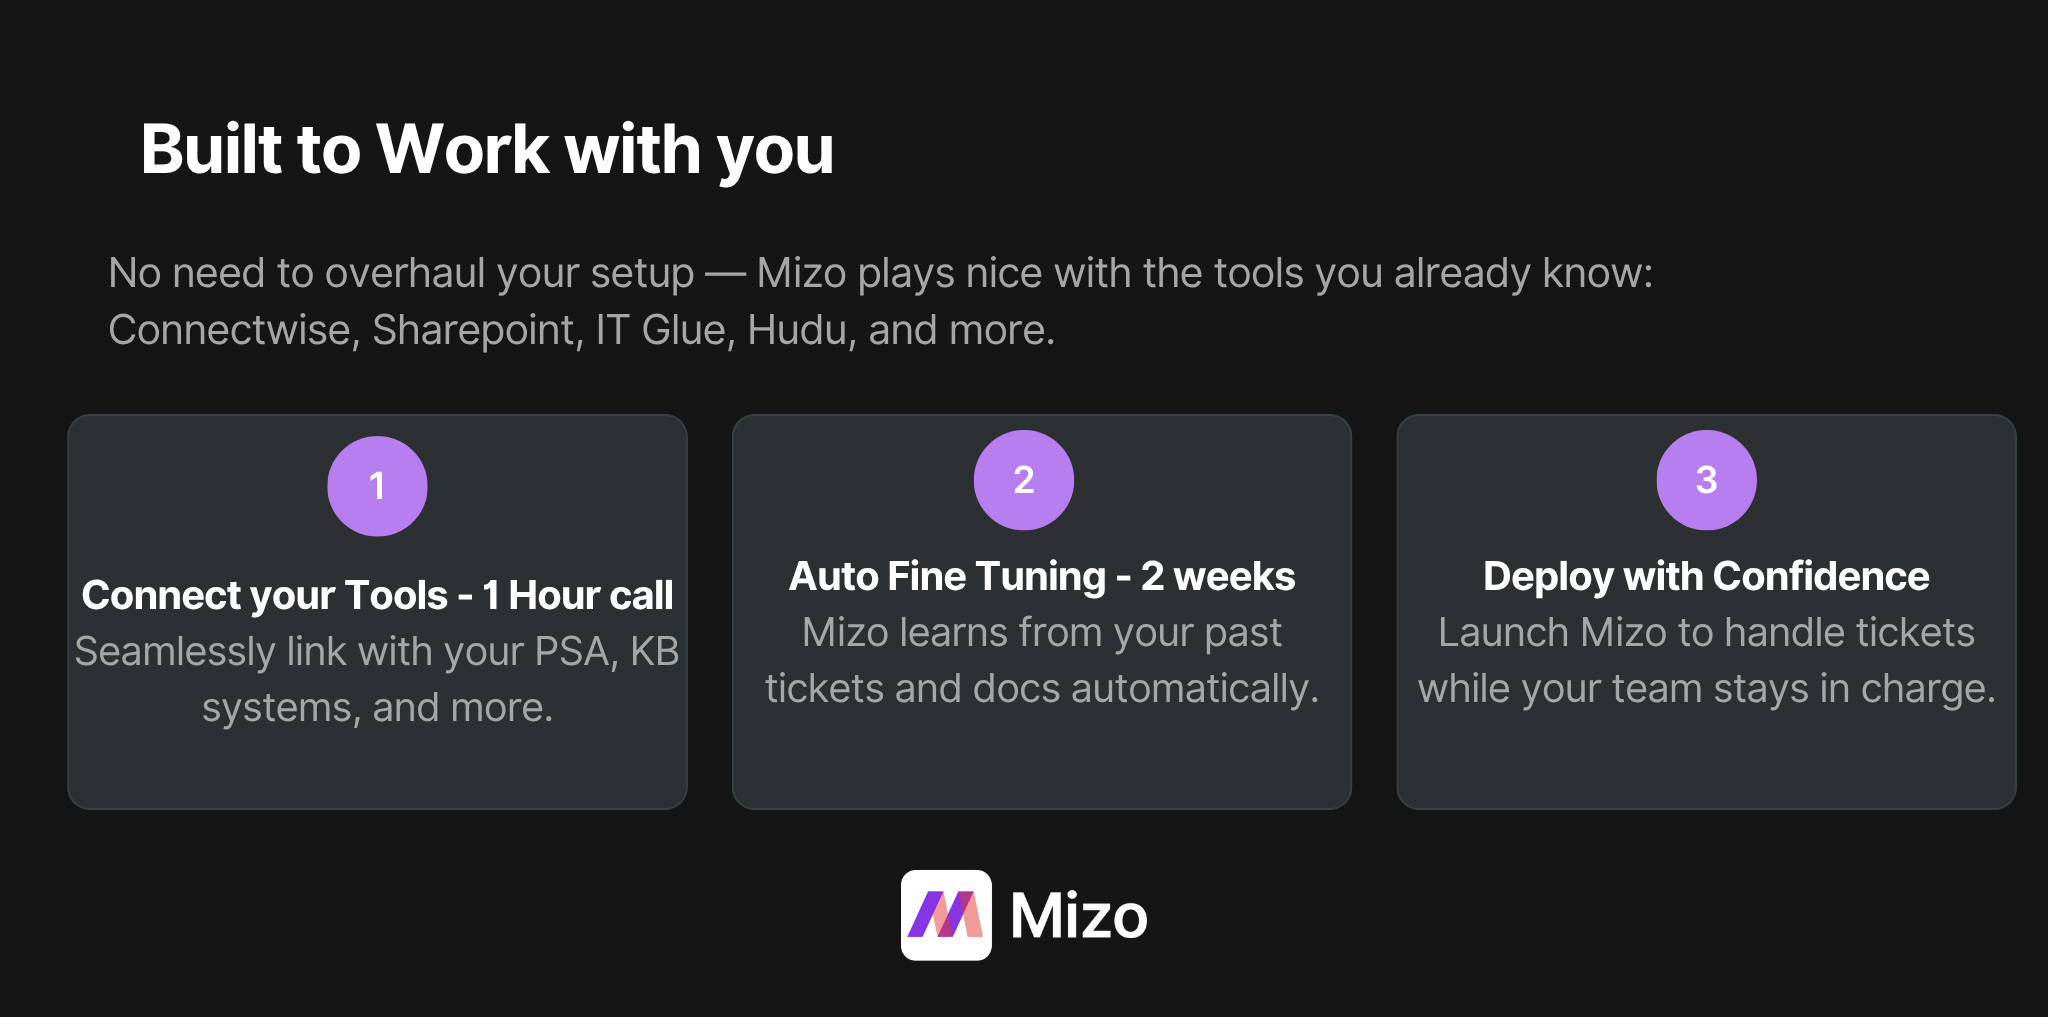Select the "Auto Fine Tuning - 2 weeks" title
The height and width of the screenshot is (1017, 2048).
1041,576
